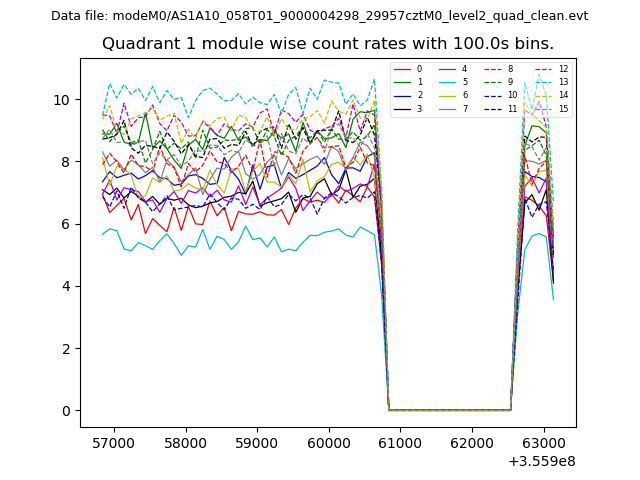The height and width of the screenshot is (480, 640).
Task: Click the x-axis tick label 63000
Action: 543,441
